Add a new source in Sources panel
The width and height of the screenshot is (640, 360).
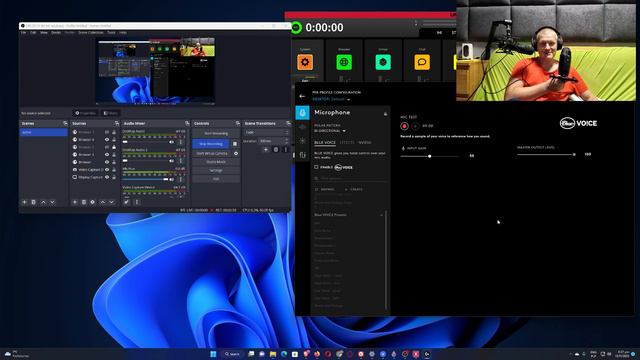point(75,202)
